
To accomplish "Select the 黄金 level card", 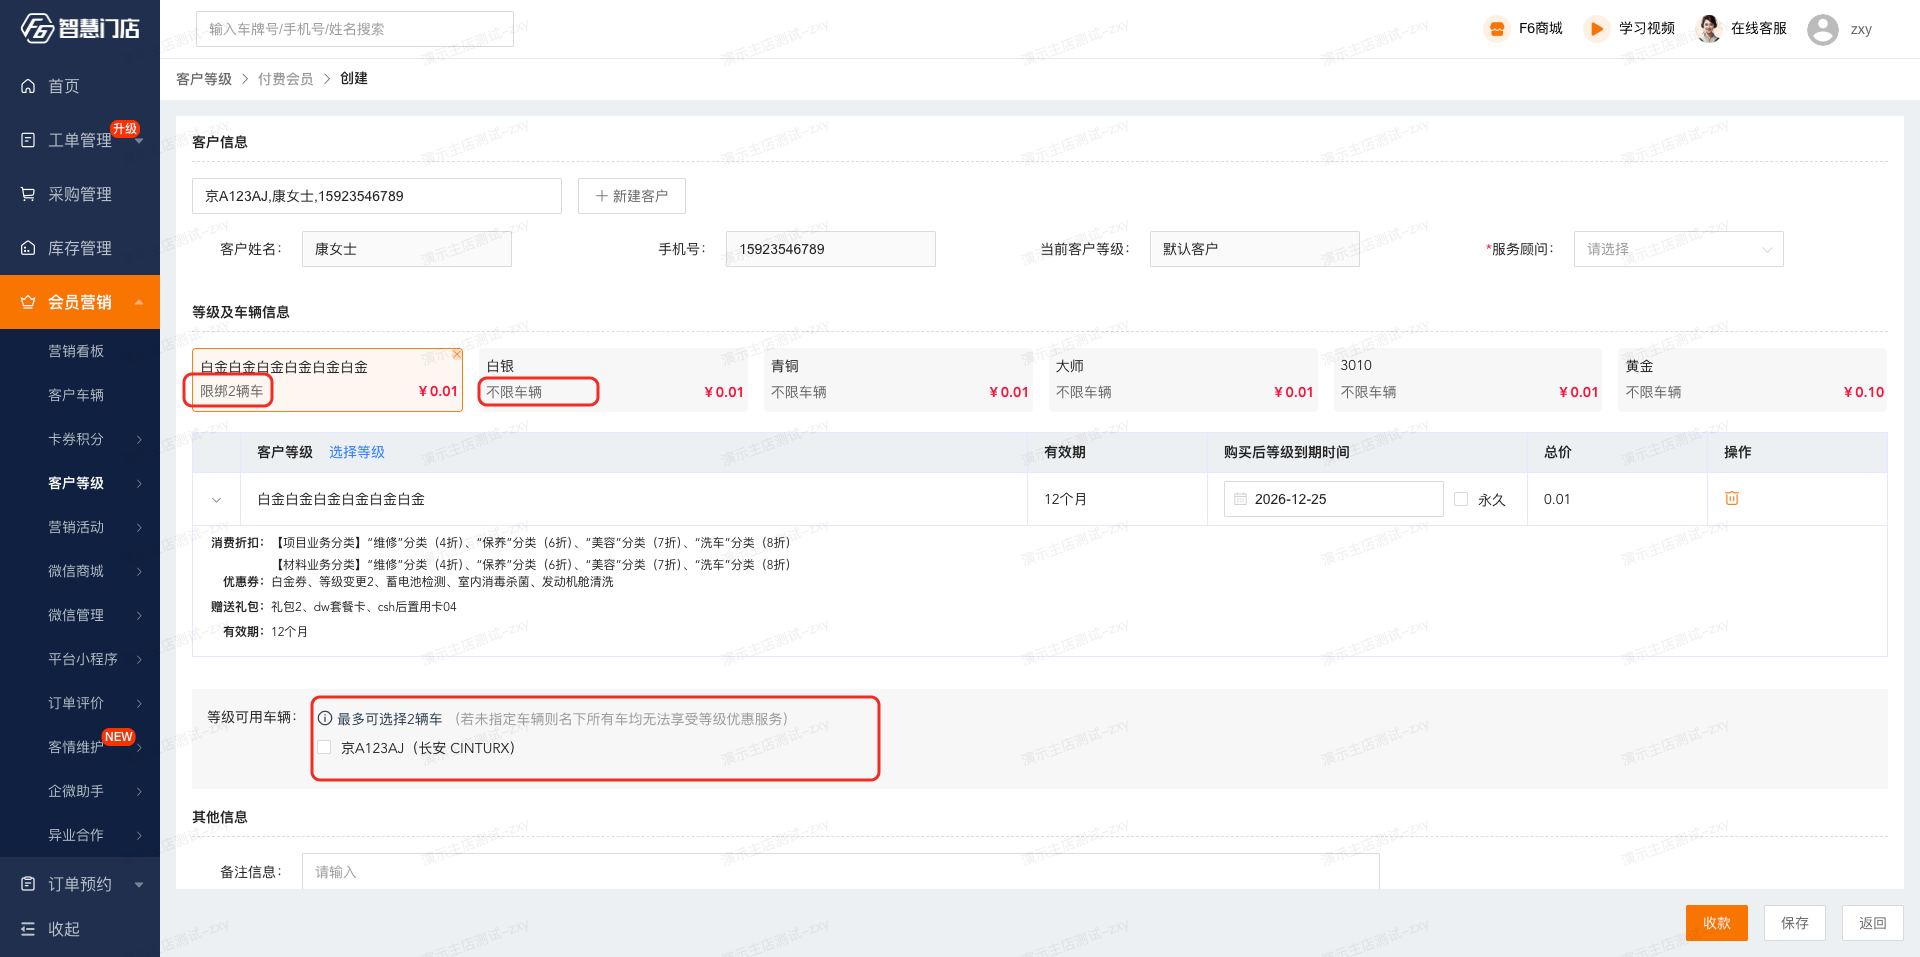I will click(x=1751, y=379).
